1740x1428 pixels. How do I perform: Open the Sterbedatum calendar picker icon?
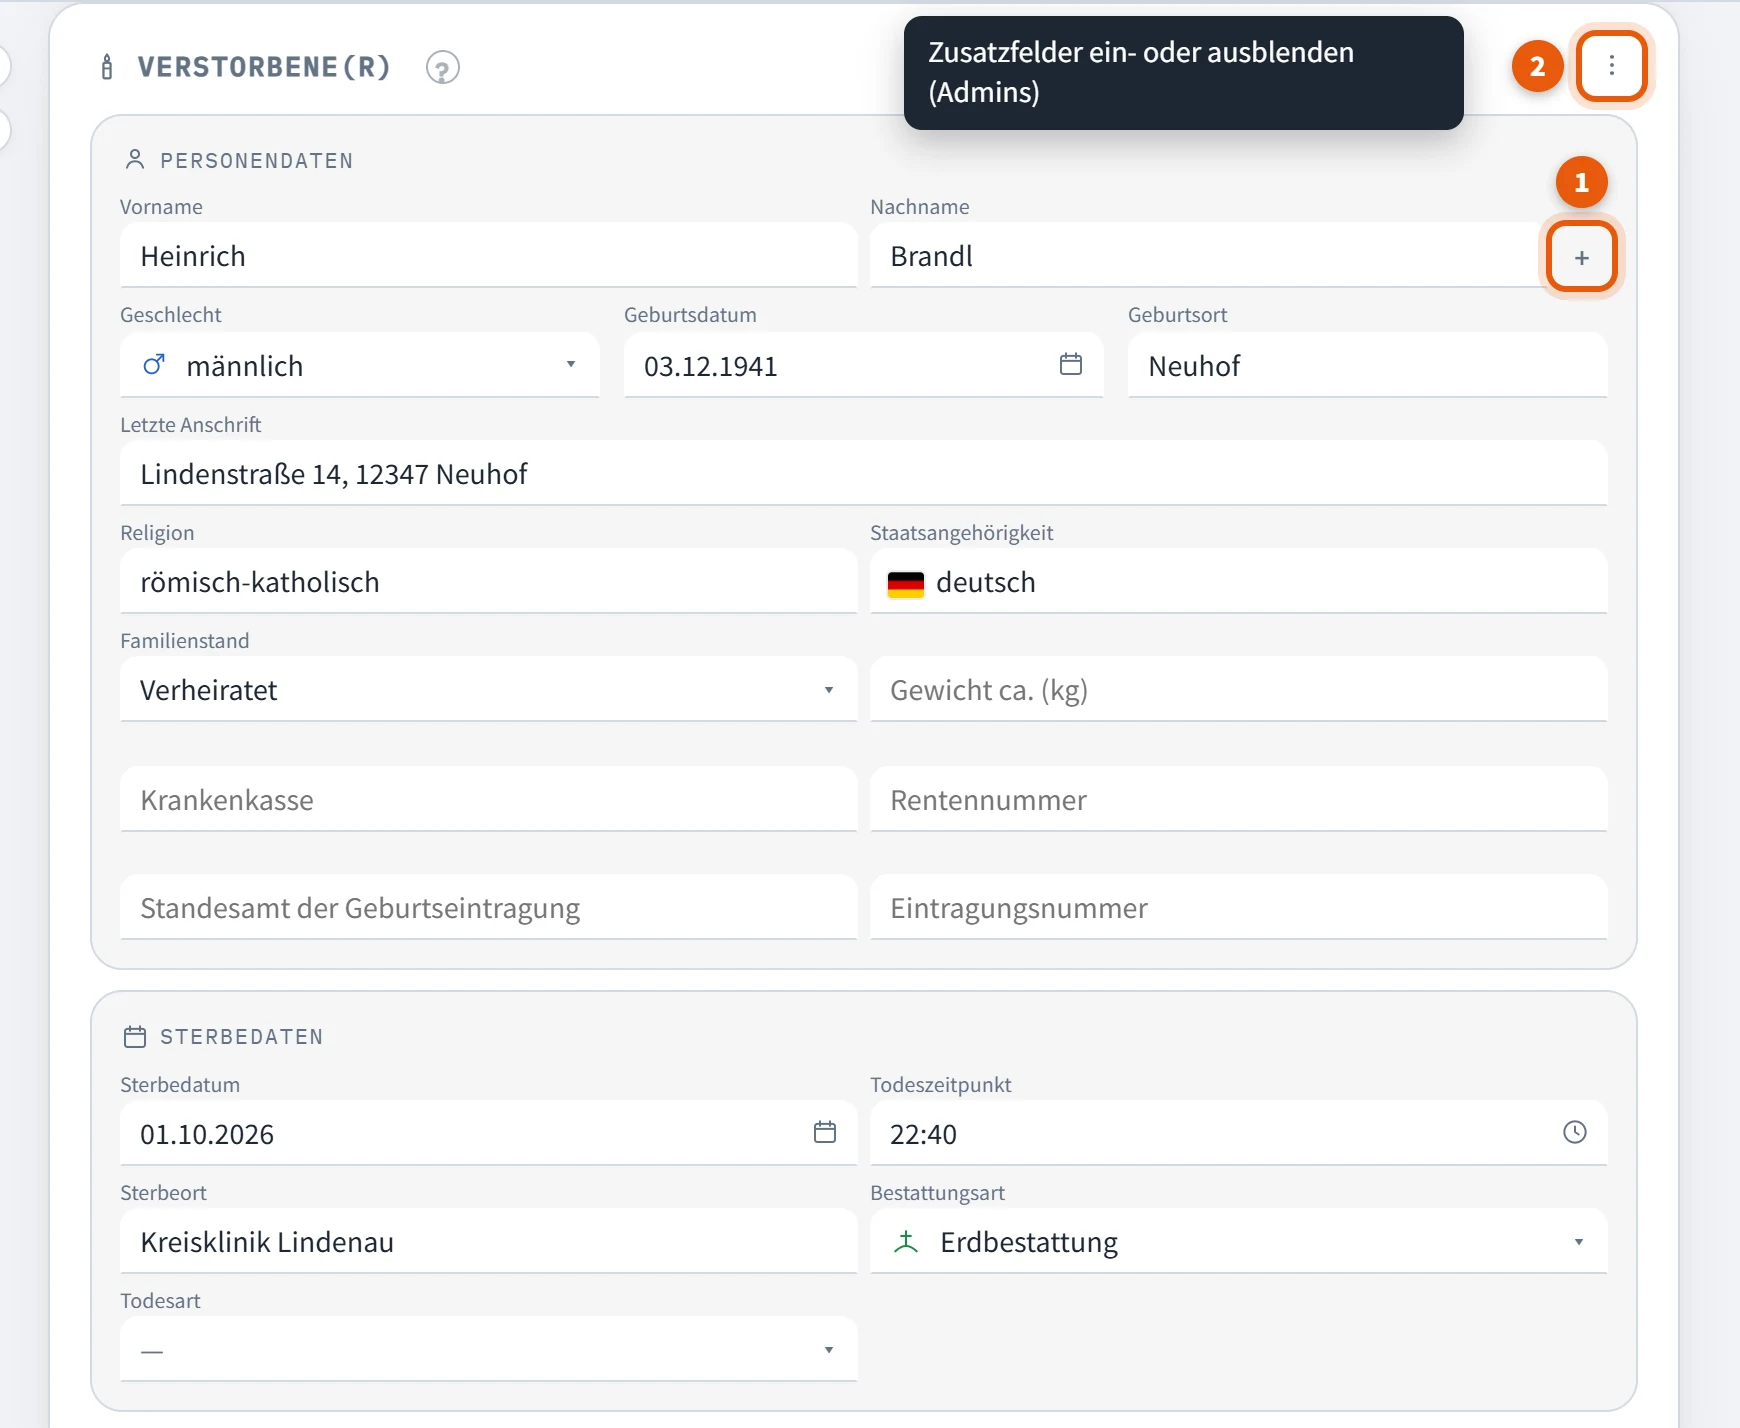coord(824,1132)
